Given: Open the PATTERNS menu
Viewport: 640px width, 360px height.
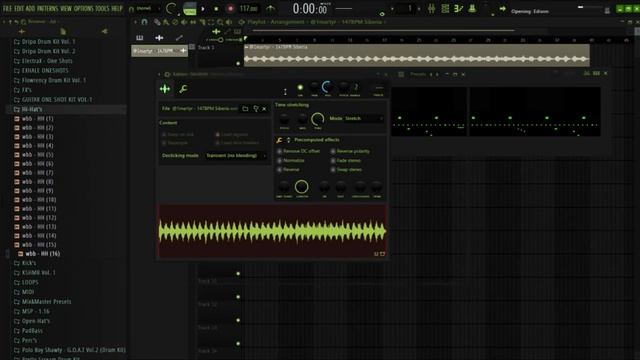Looking at the screenshot, I should tap(48, 9).
